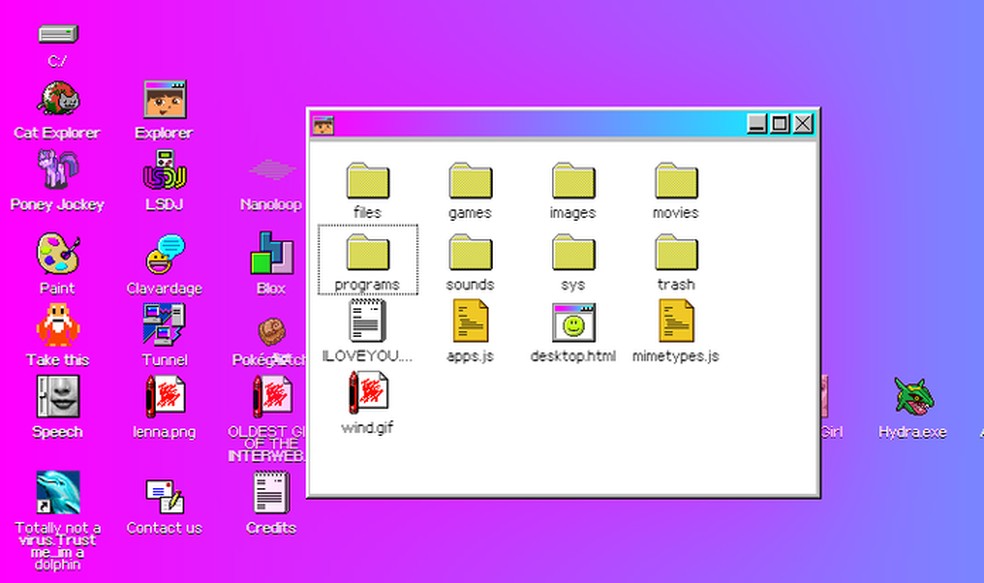The width and height of the screenshot is (984, 583).
Task: Open the Contact us form
Action: click(163, 495)
